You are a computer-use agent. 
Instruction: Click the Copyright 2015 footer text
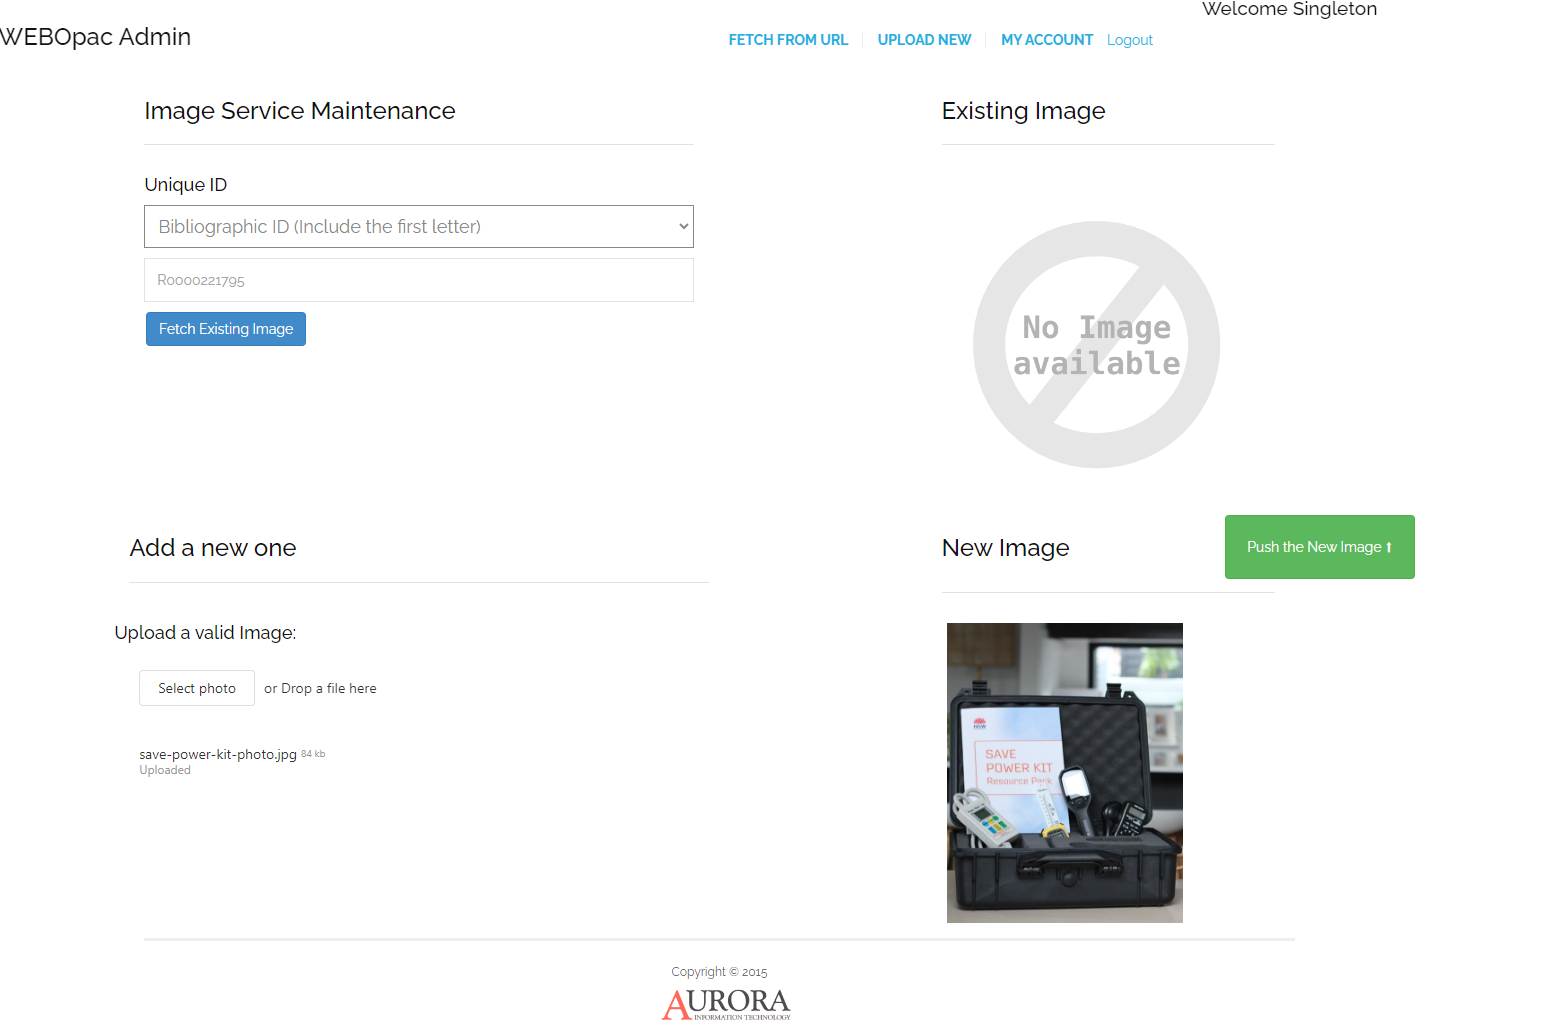(719, 972)
